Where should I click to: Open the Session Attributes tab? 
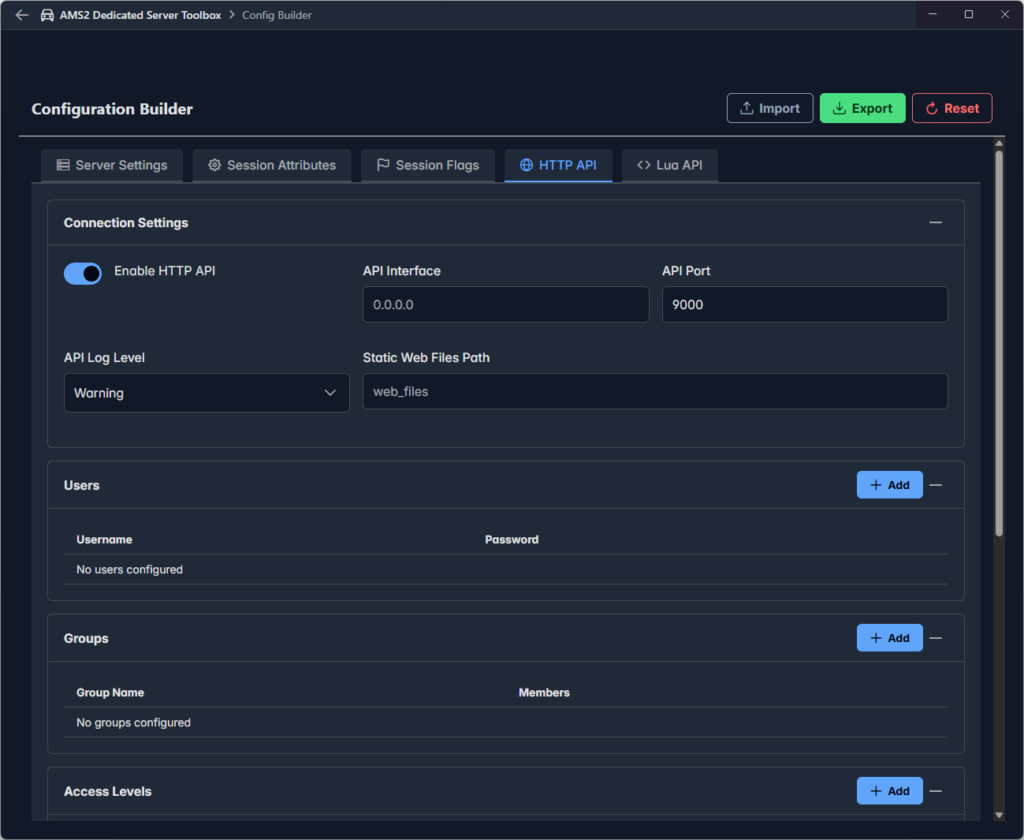pos(271,165)
